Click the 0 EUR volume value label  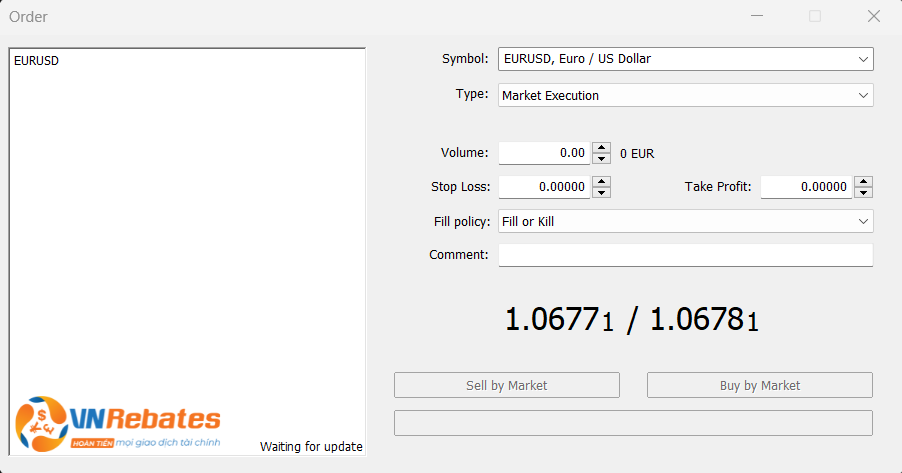click(637, 154)
